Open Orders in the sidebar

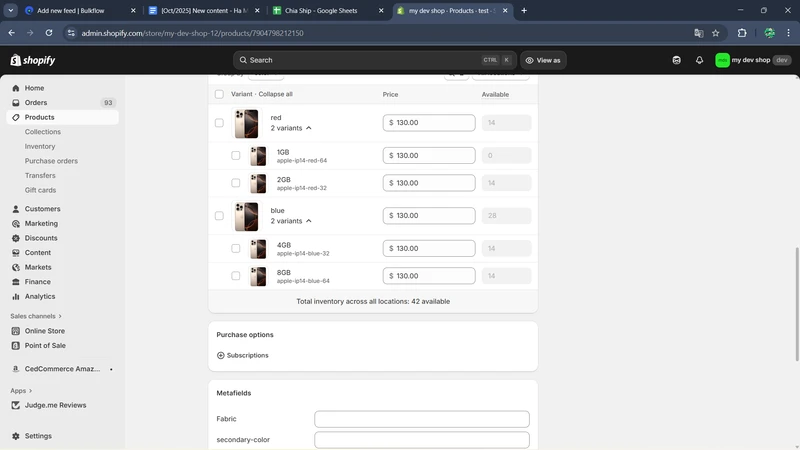(36, 103)
